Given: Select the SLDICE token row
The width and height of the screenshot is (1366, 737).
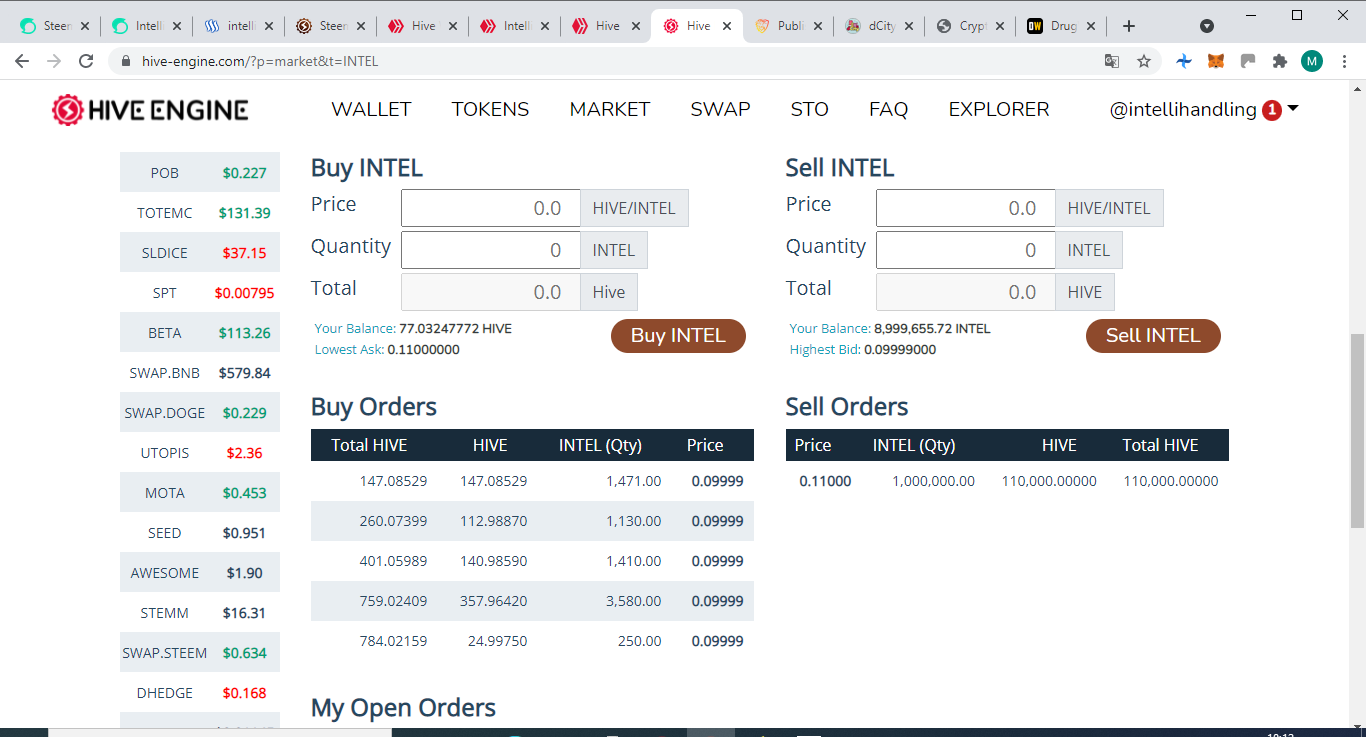Looking at the screenshot, I should tap(200, 252).
